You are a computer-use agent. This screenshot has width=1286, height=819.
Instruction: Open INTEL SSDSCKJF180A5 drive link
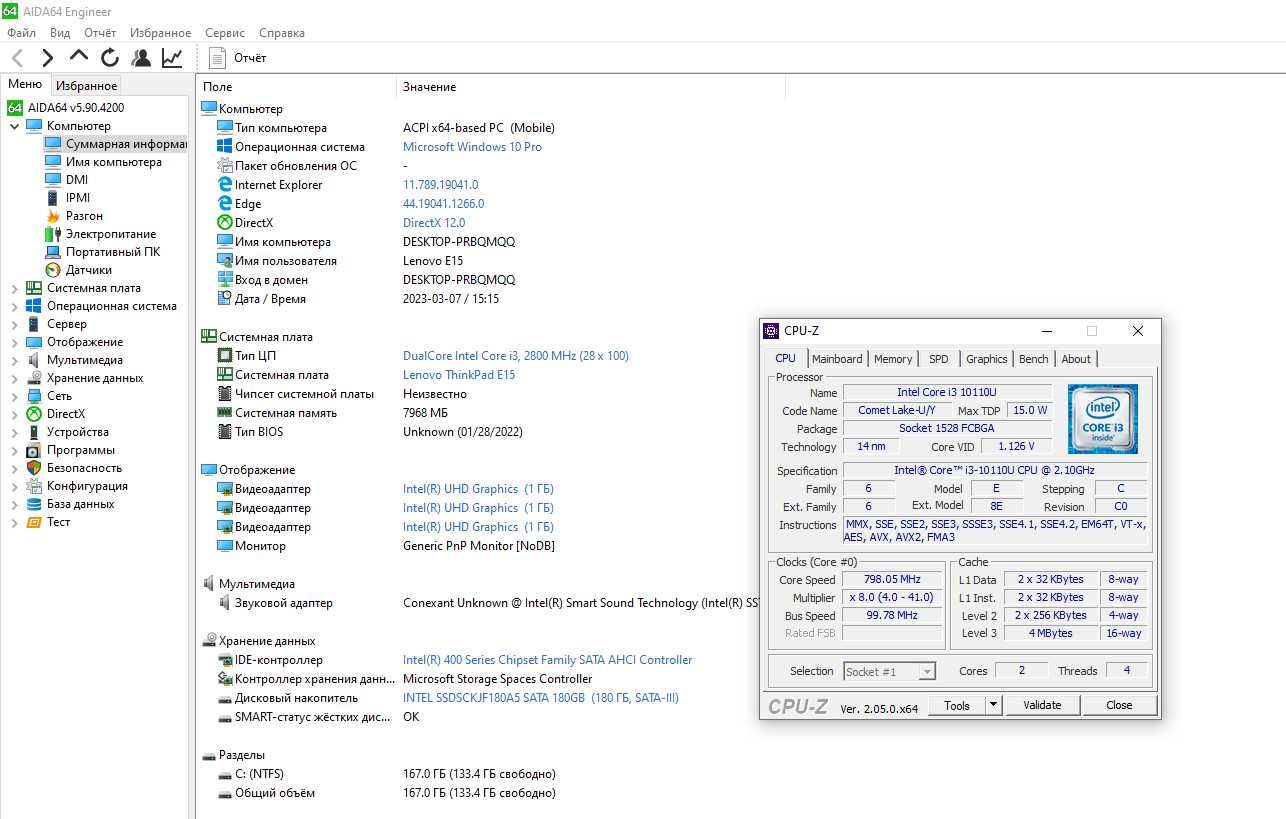click(x=541, y=698)
